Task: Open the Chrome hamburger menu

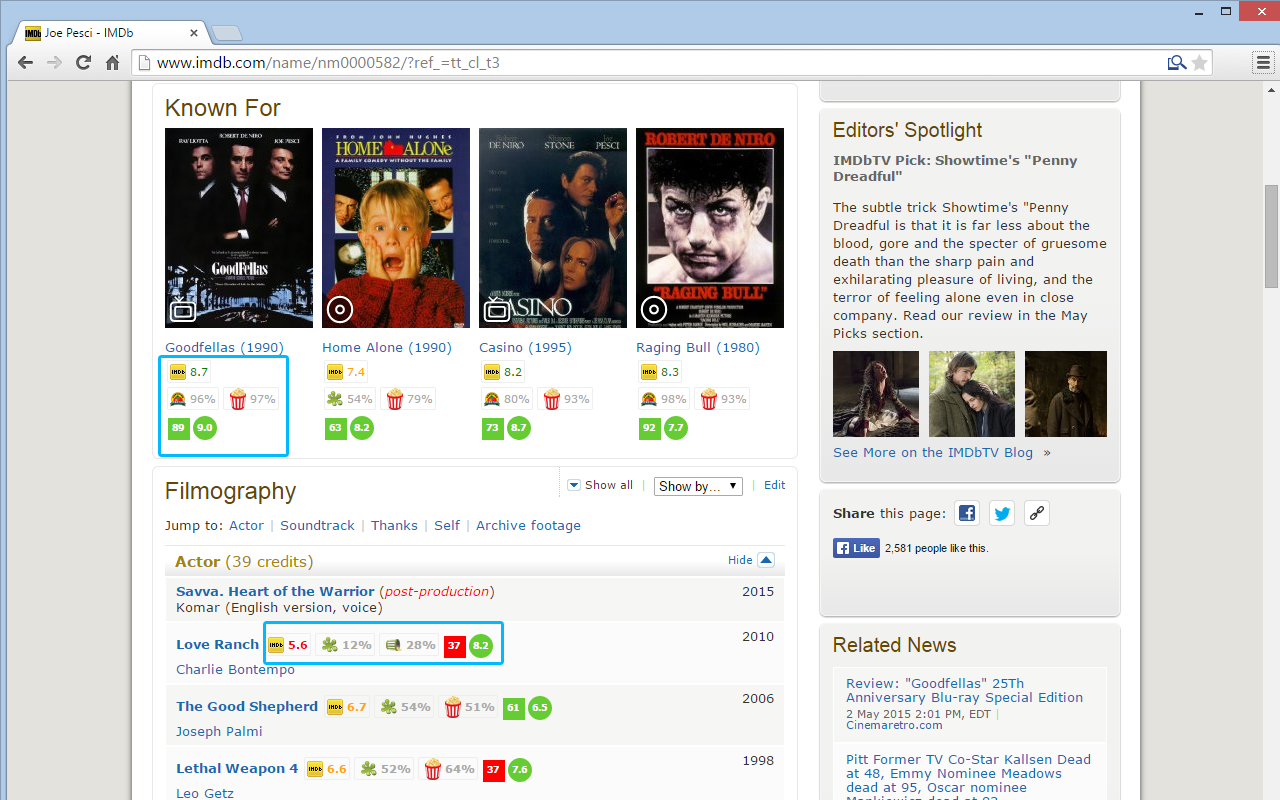Action: (1262, 62)
